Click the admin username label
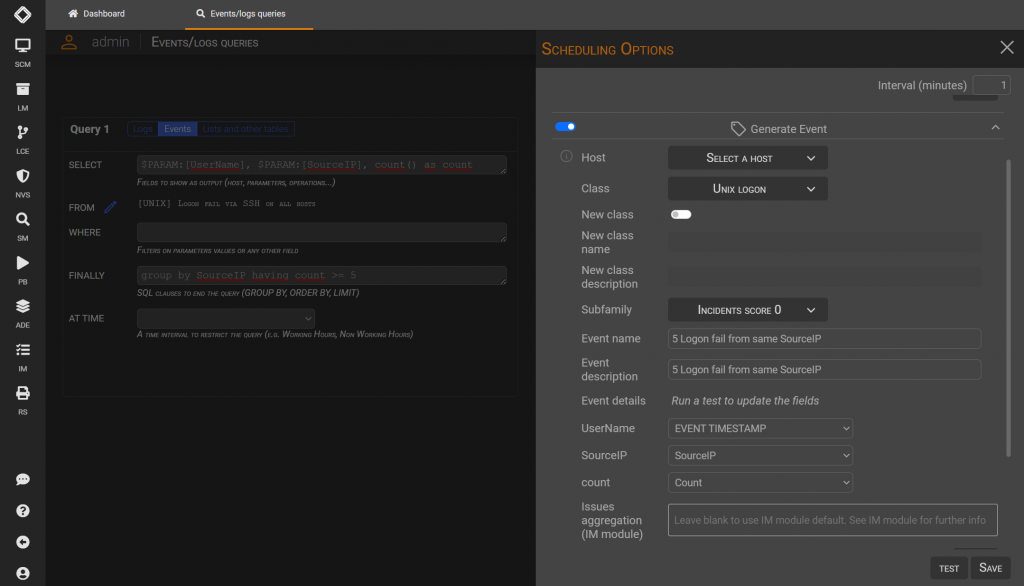The width and height of the screenshot is (1024, 586). (110, 42)
